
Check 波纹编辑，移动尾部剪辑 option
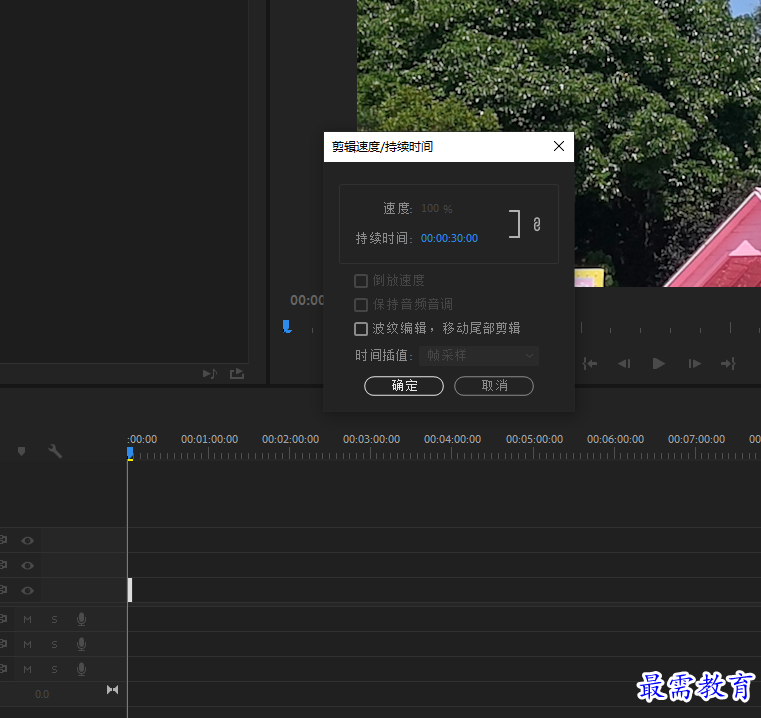pyautogui.click(x=361, y=329)
